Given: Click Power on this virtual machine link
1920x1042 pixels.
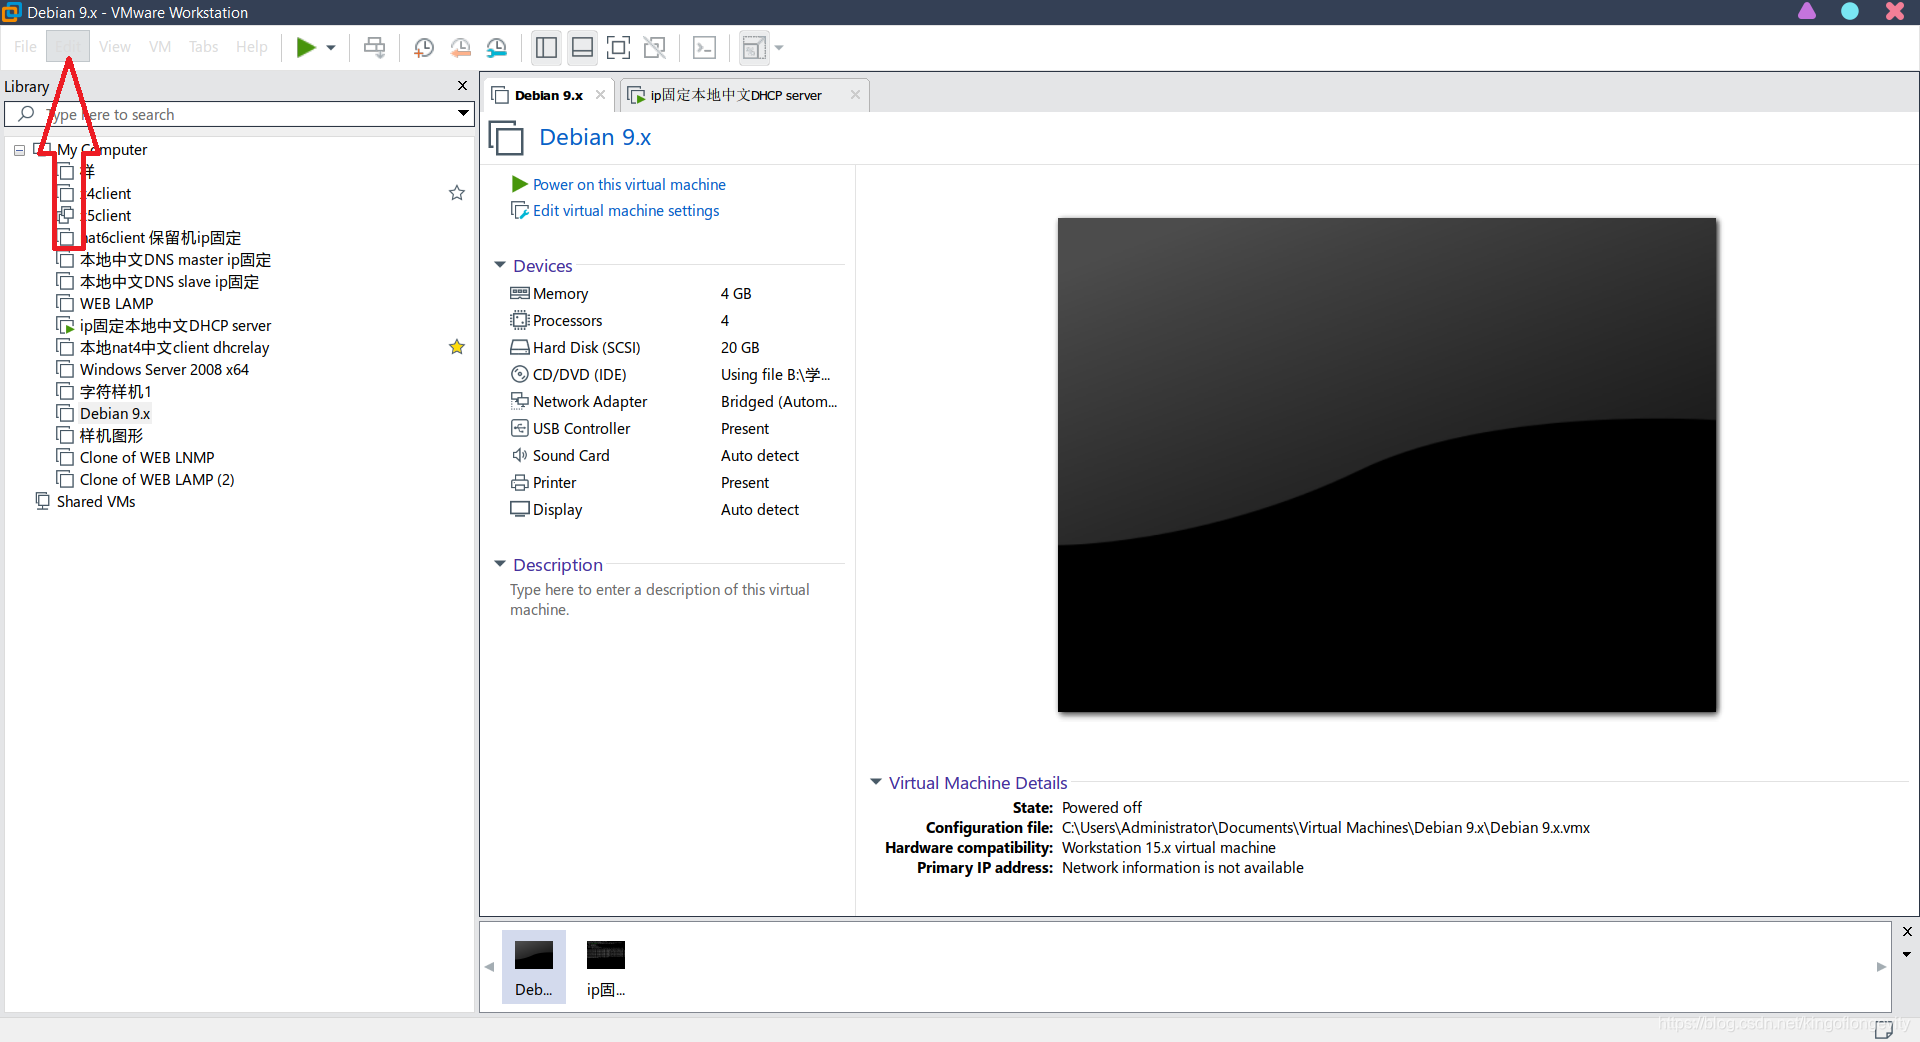Looking at the screenshot, I should click(629, 184).
